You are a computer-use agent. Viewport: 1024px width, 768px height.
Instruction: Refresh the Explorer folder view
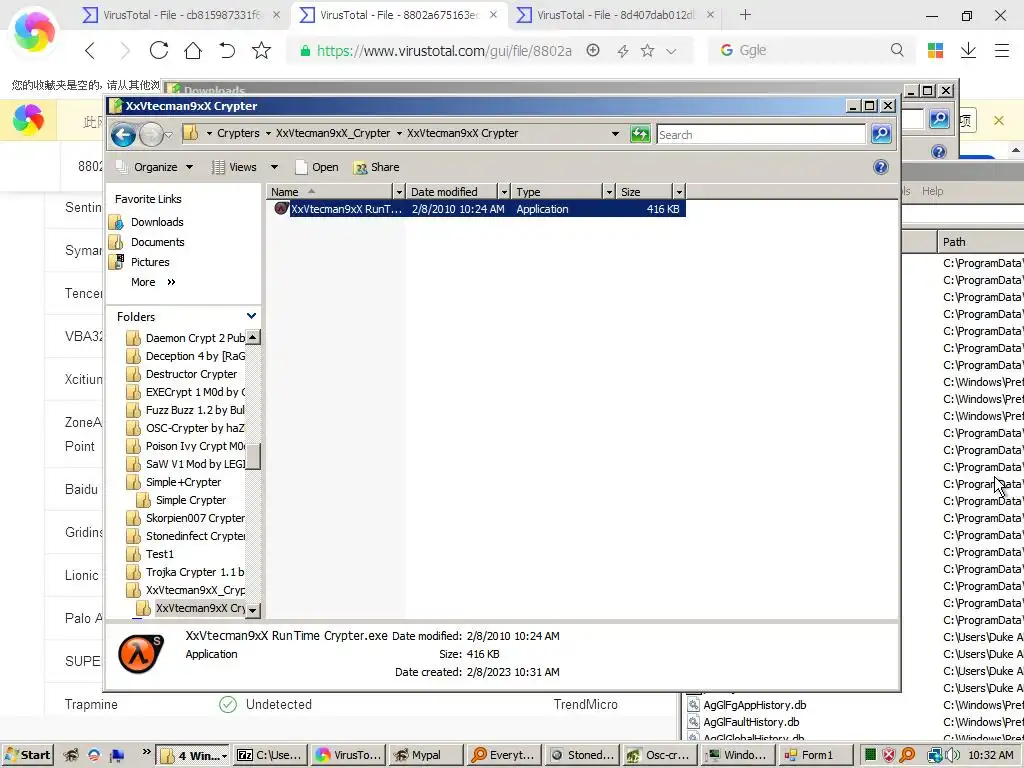[x=640, y=135]
